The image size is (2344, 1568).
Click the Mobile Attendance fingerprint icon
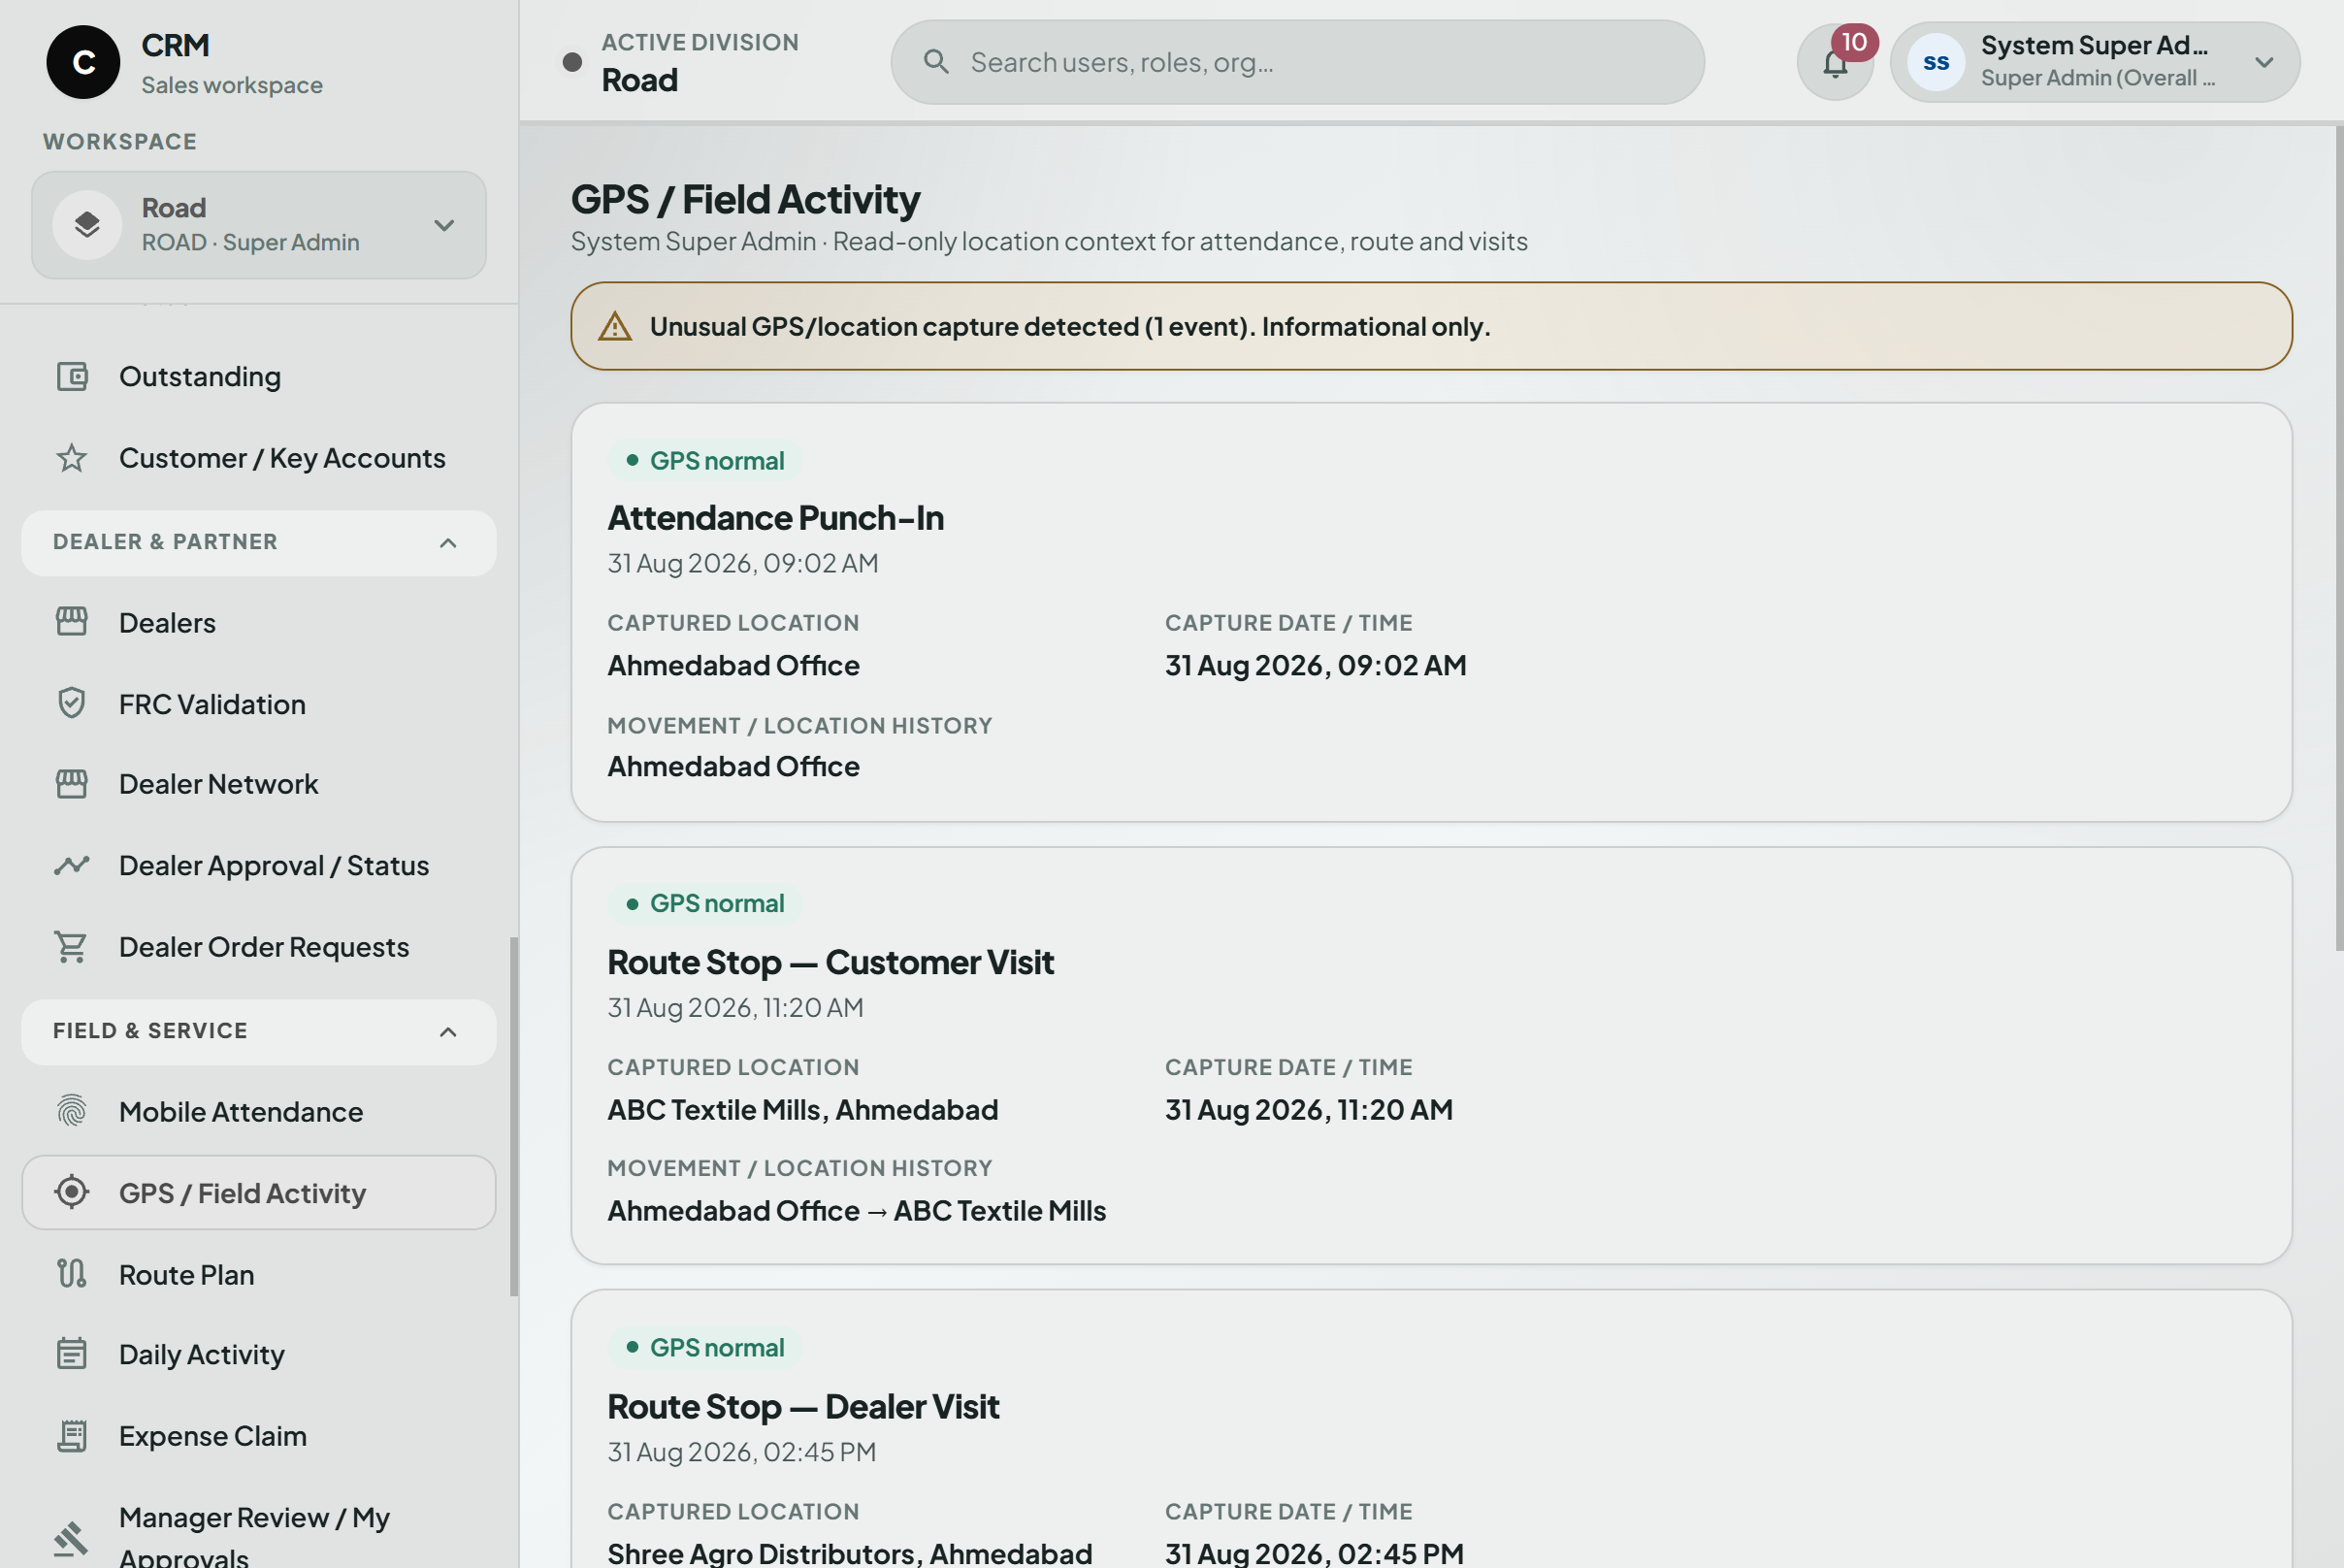(72, 1112)
